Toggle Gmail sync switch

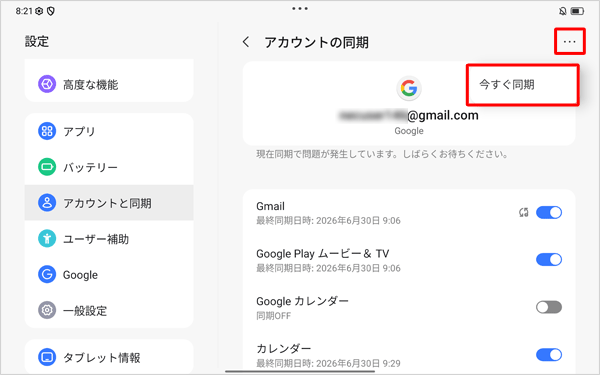pos(549,212)
